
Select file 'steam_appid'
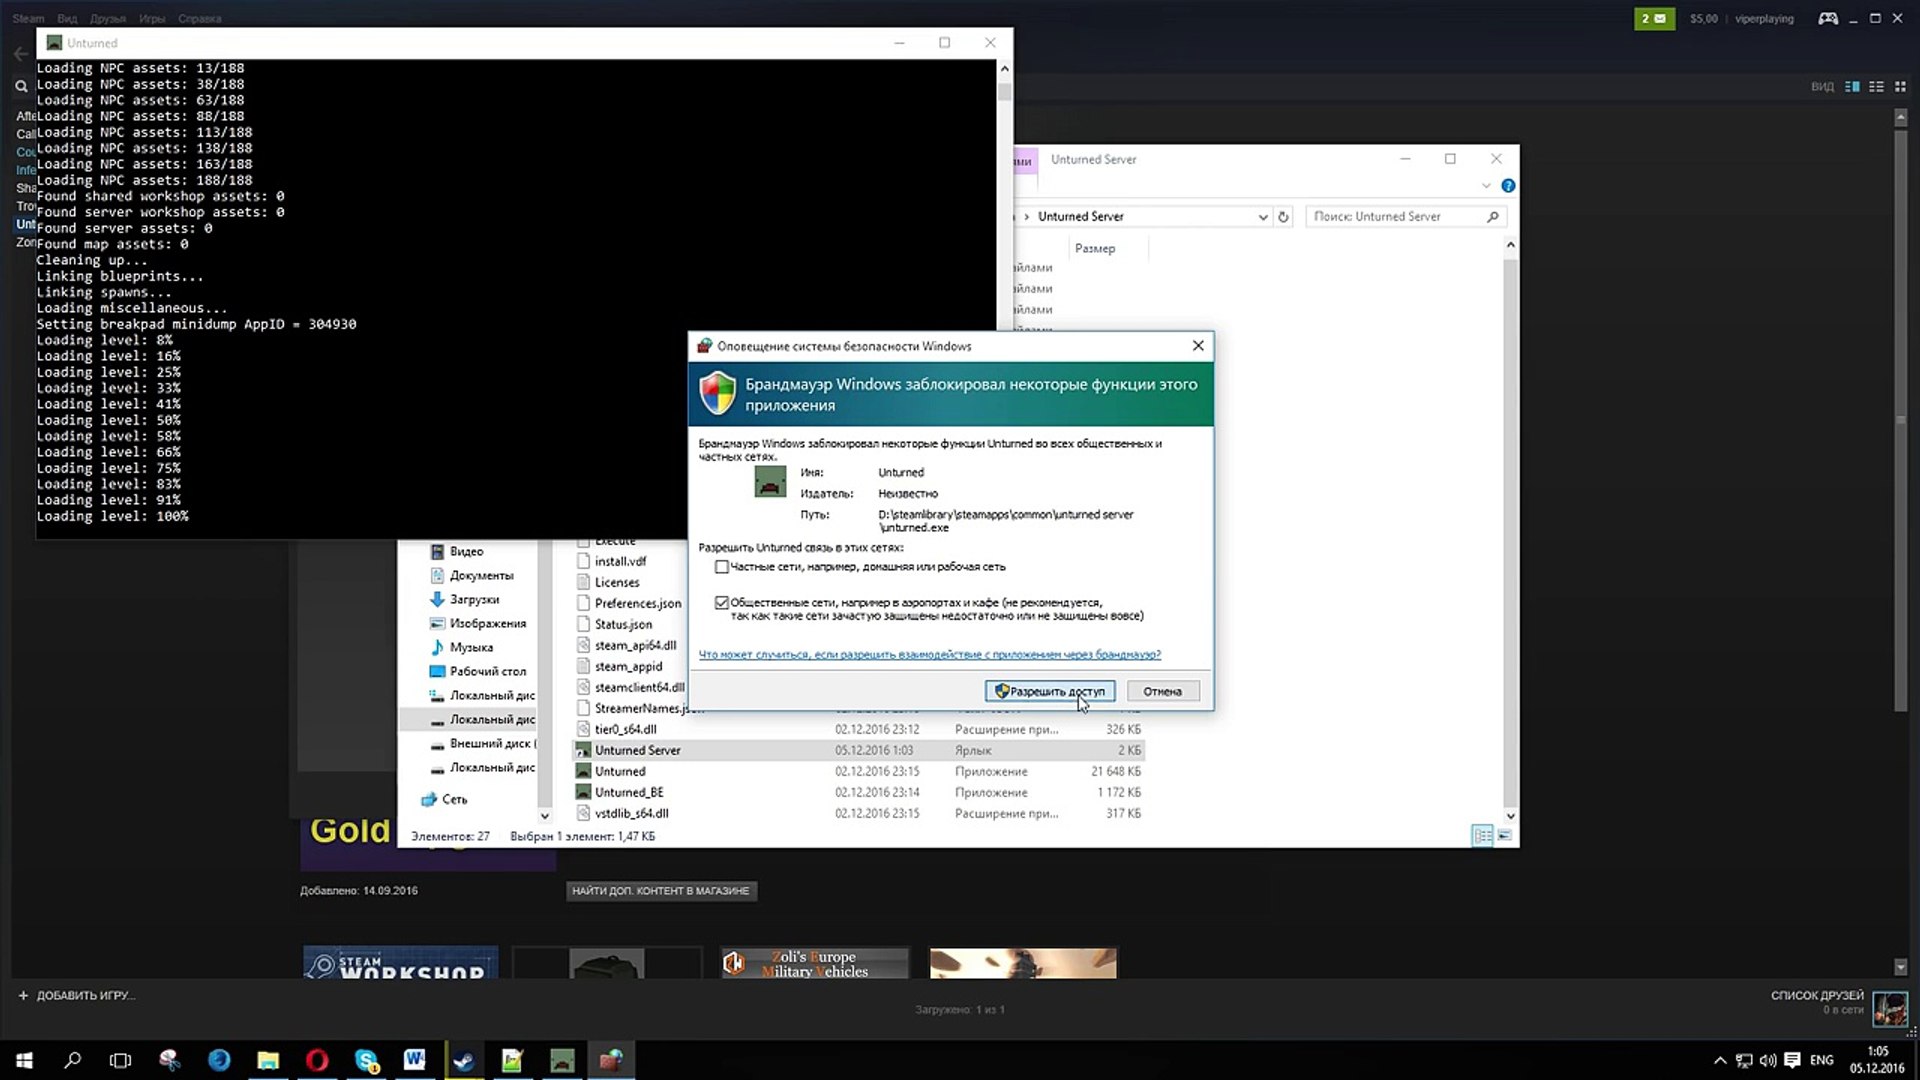[628, 666]
